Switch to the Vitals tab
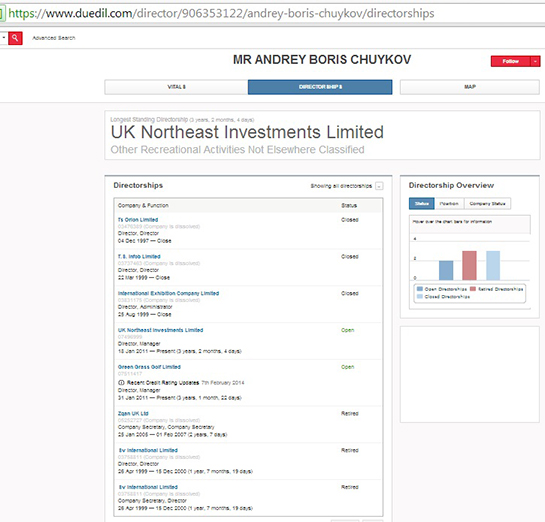 (x=176, y=87)
